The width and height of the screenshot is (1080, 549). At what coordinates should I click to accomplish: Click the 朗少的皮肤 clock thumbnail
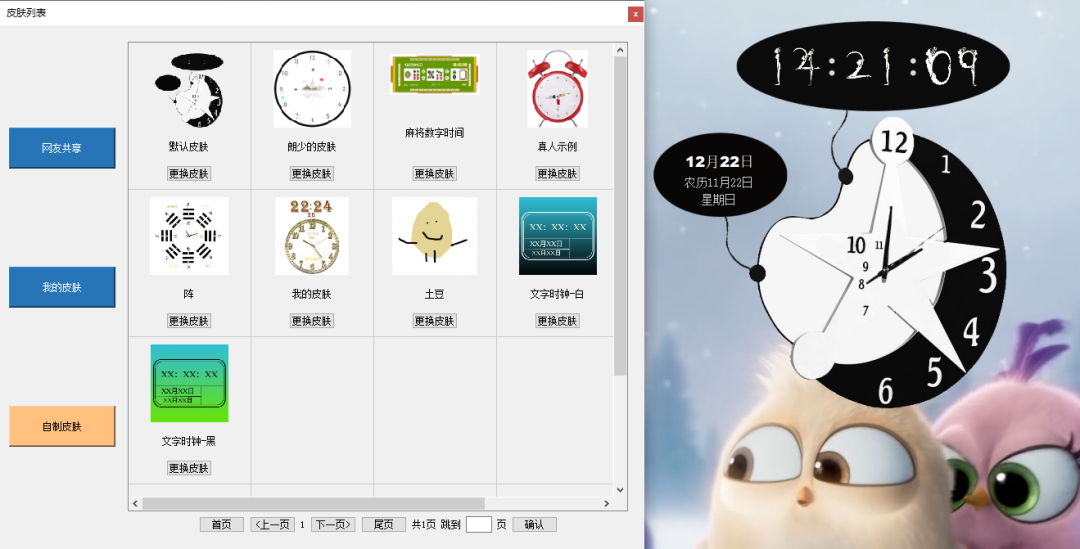312,89
